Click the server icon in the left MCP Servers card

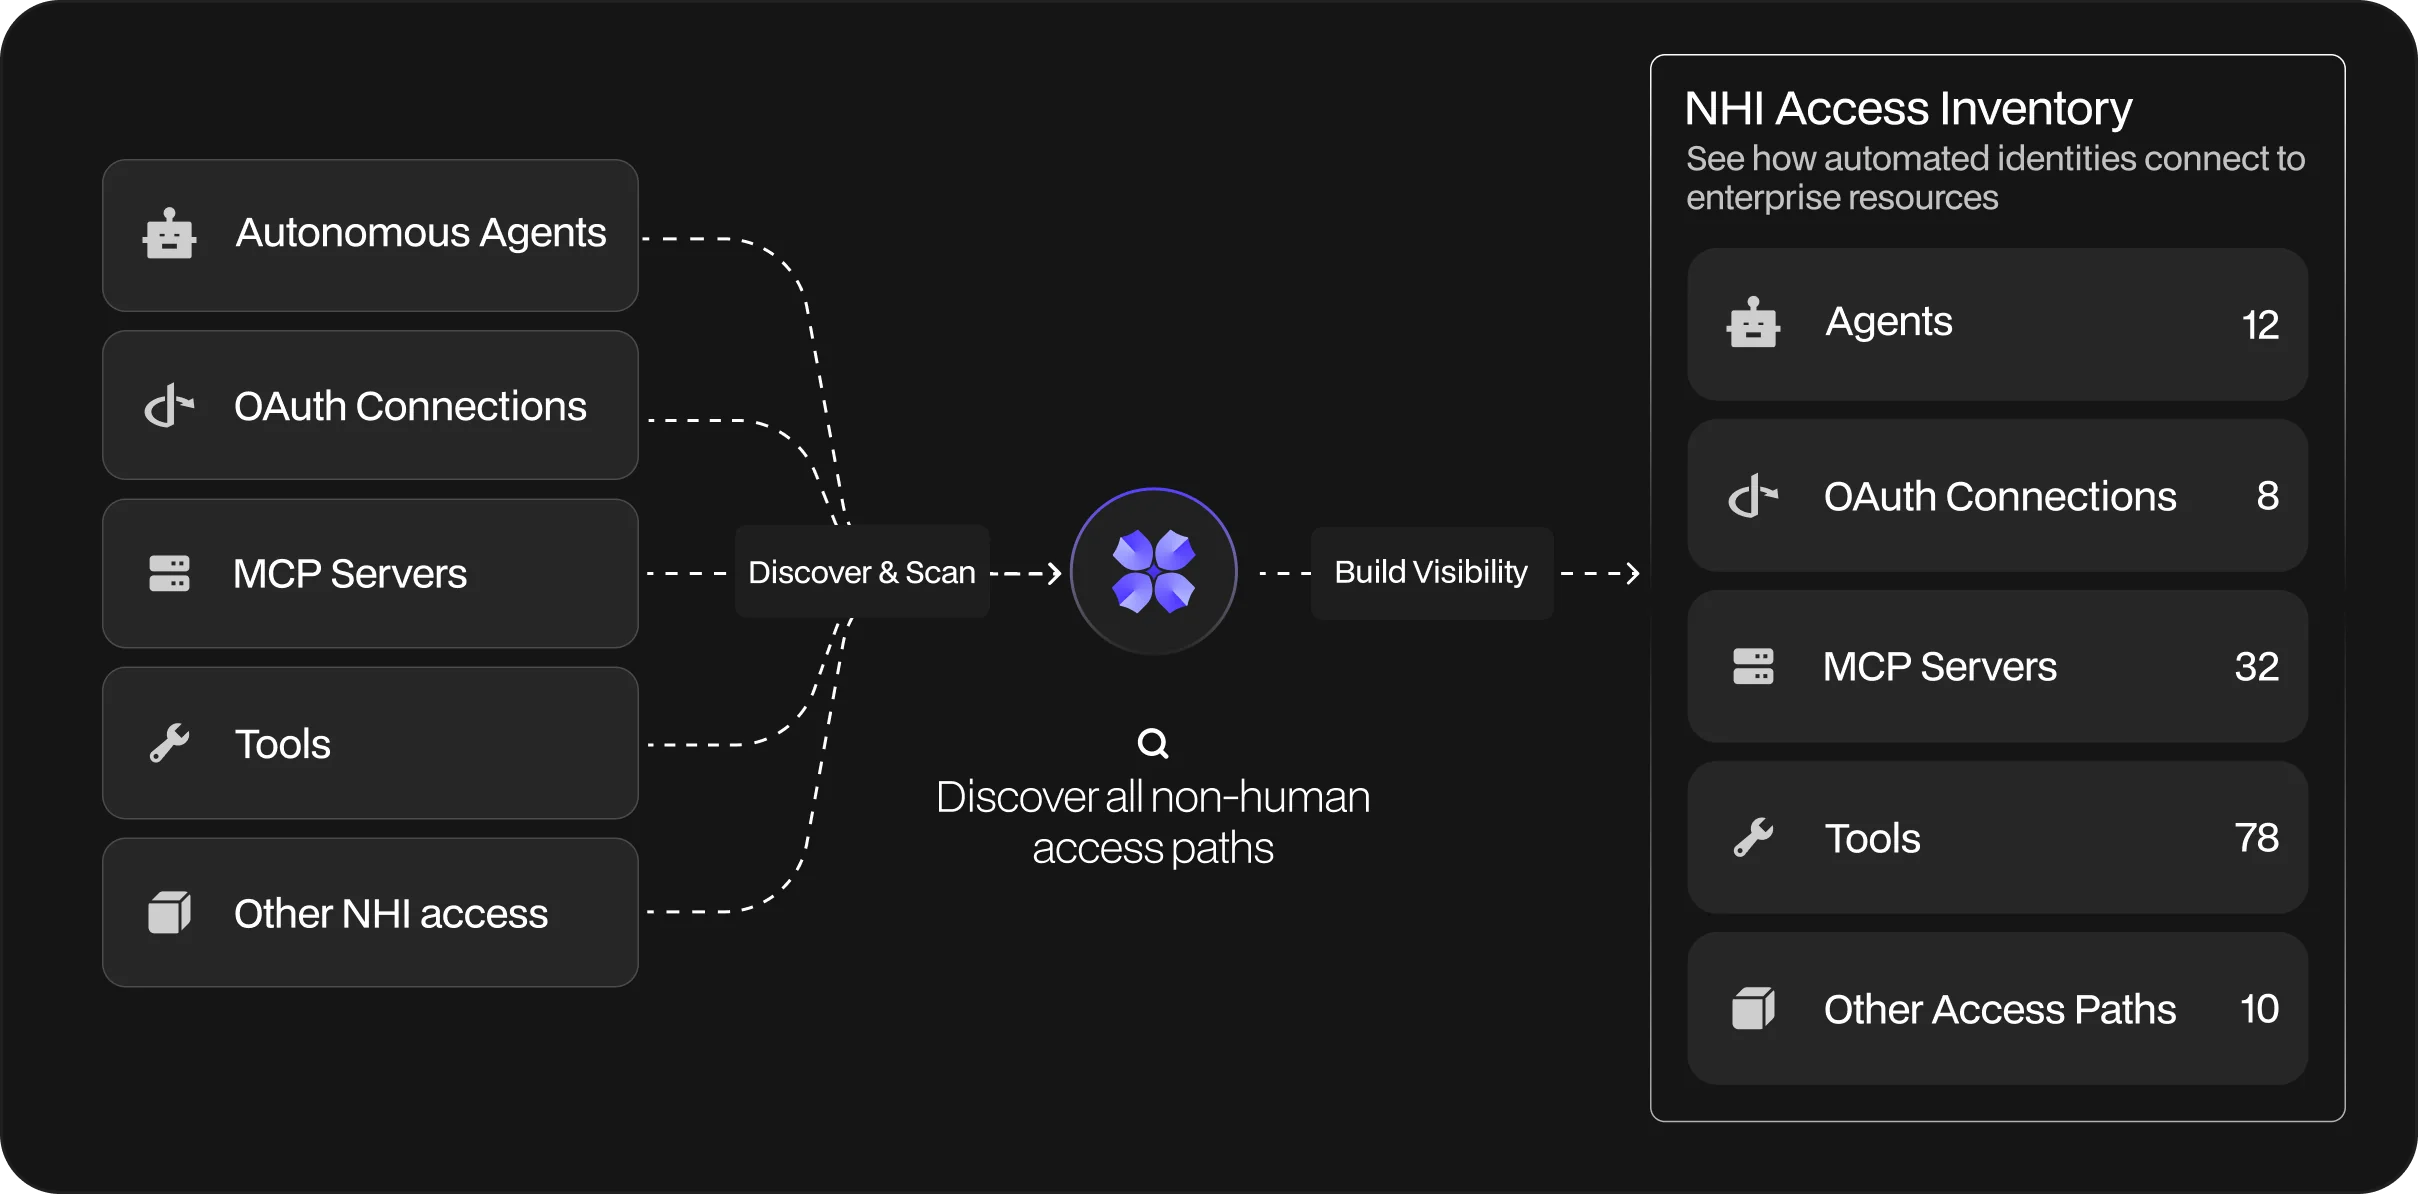coord(169,574)
